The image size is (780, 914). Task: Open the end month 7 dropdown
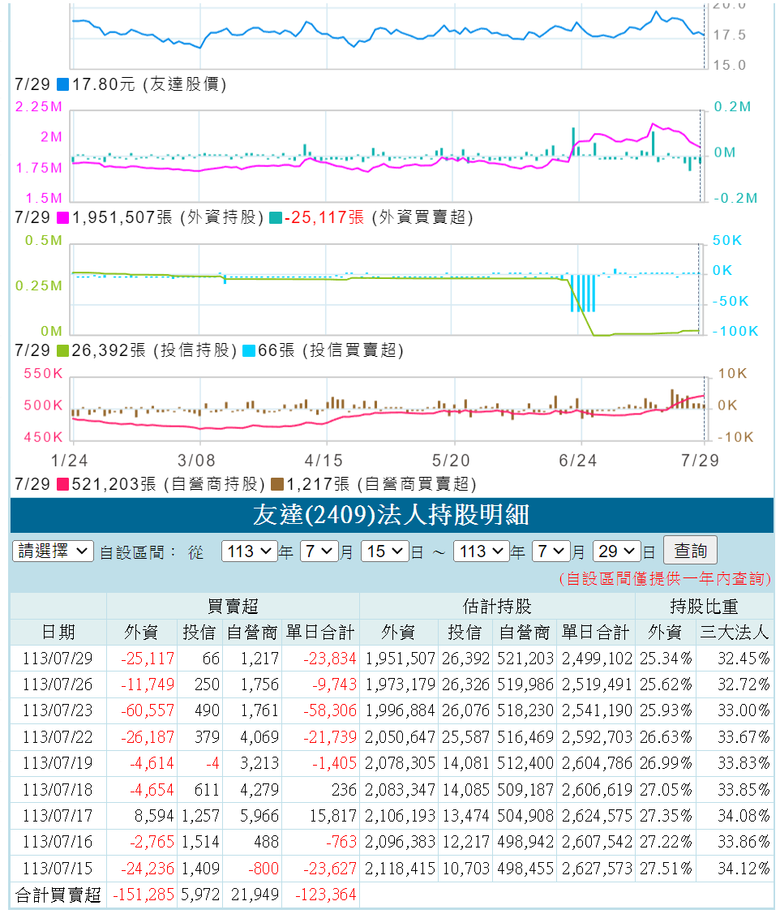pos(551,551)
